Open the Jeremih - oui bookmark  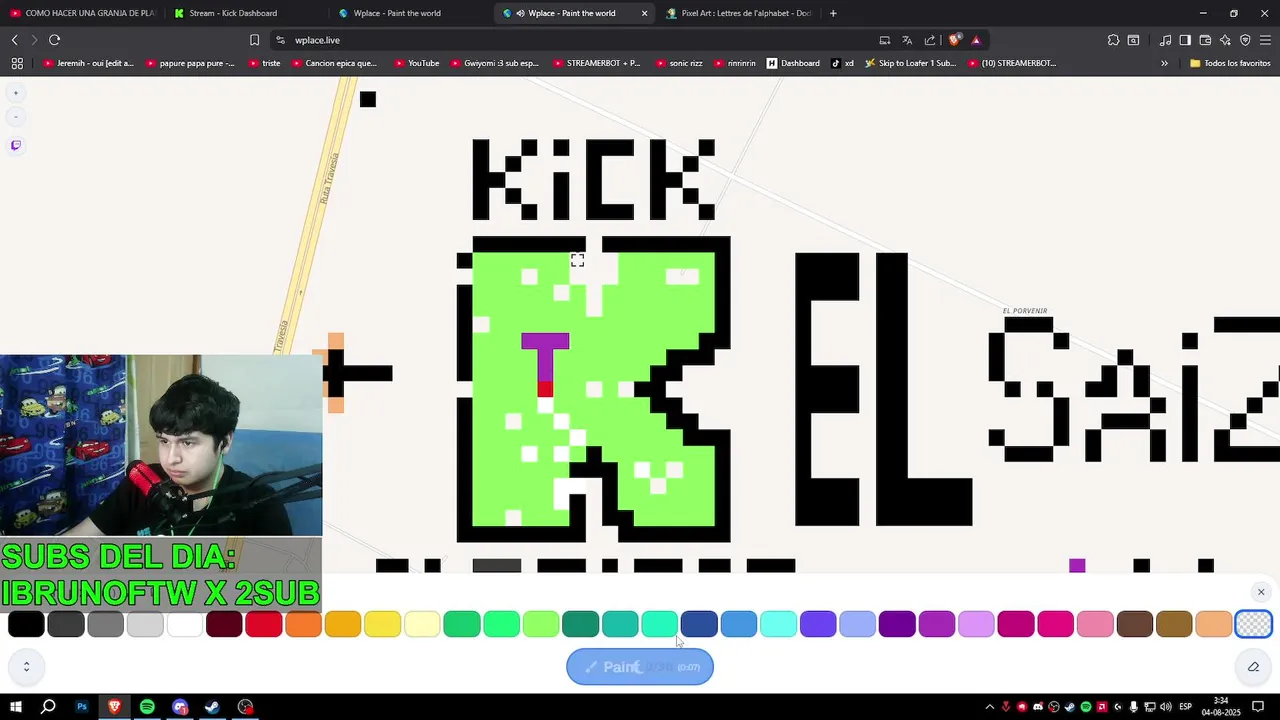point(88,63)
